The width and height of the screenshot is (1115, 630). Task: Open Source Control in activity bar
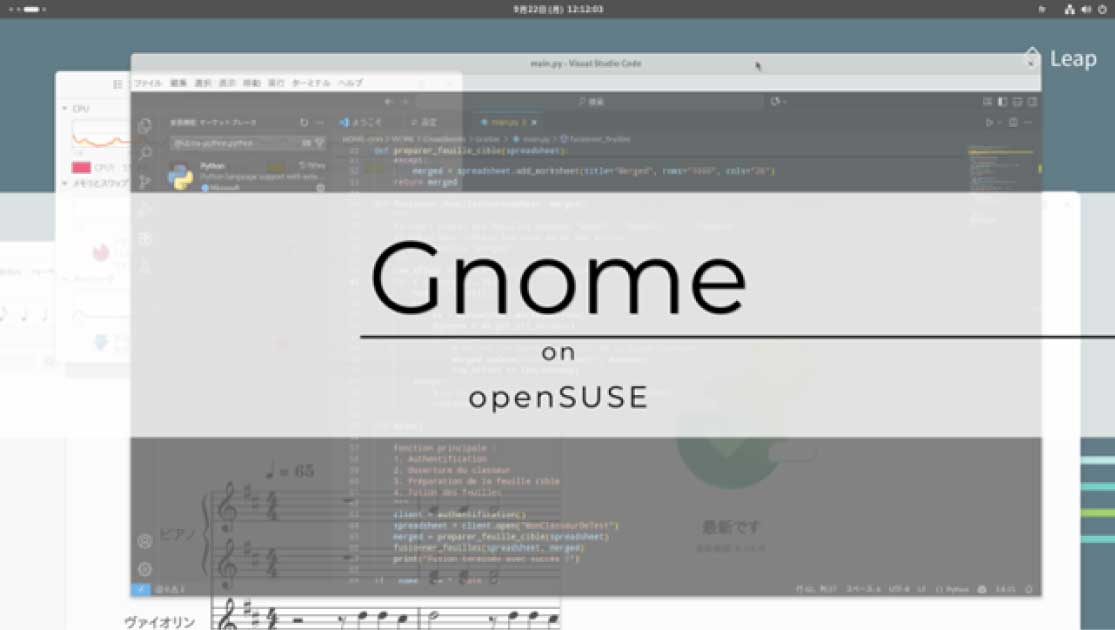coord(146,181)
